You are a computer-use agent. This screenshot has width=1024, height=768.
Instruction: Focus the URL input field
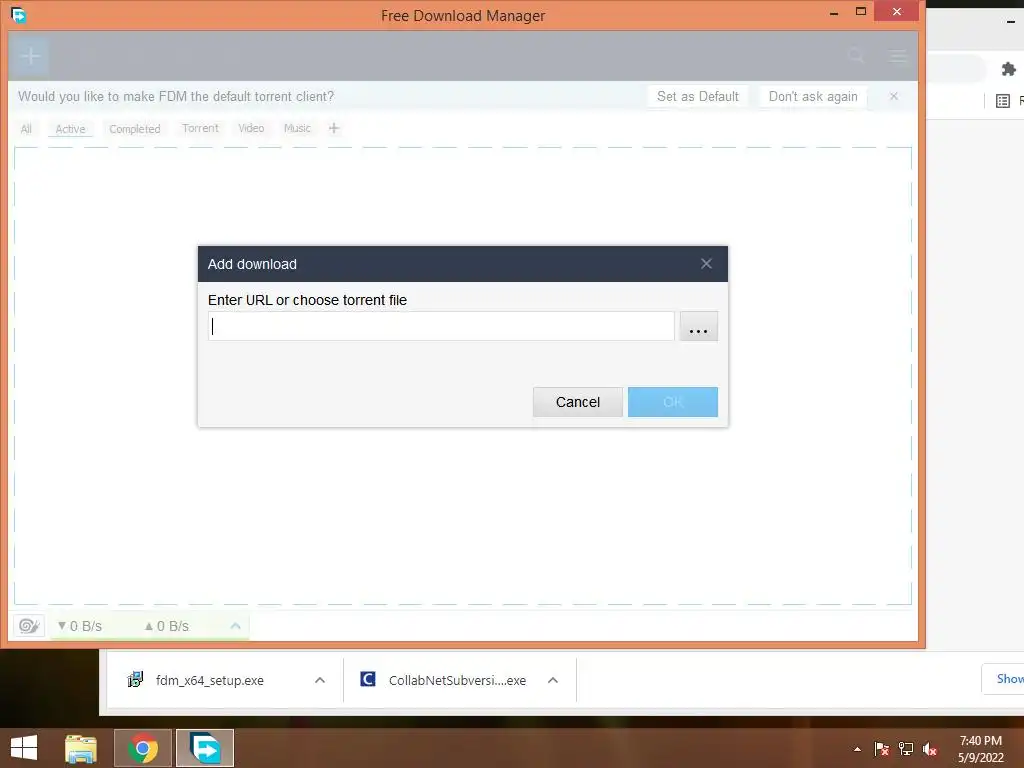coord(441,326)
